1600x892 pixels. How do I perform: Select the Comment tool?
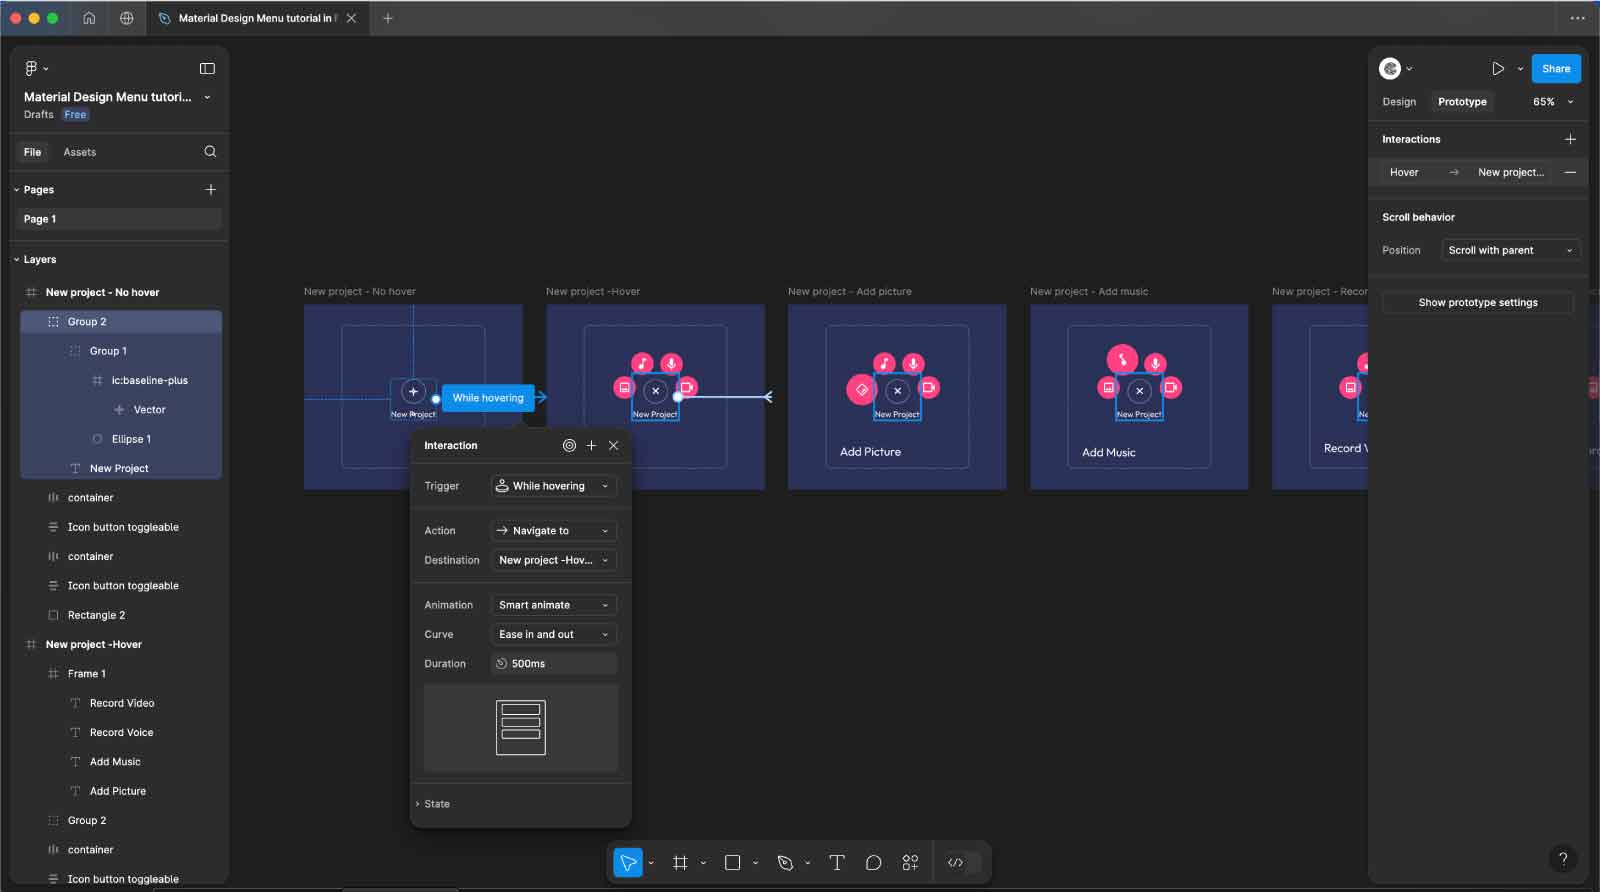pos(873,862)
